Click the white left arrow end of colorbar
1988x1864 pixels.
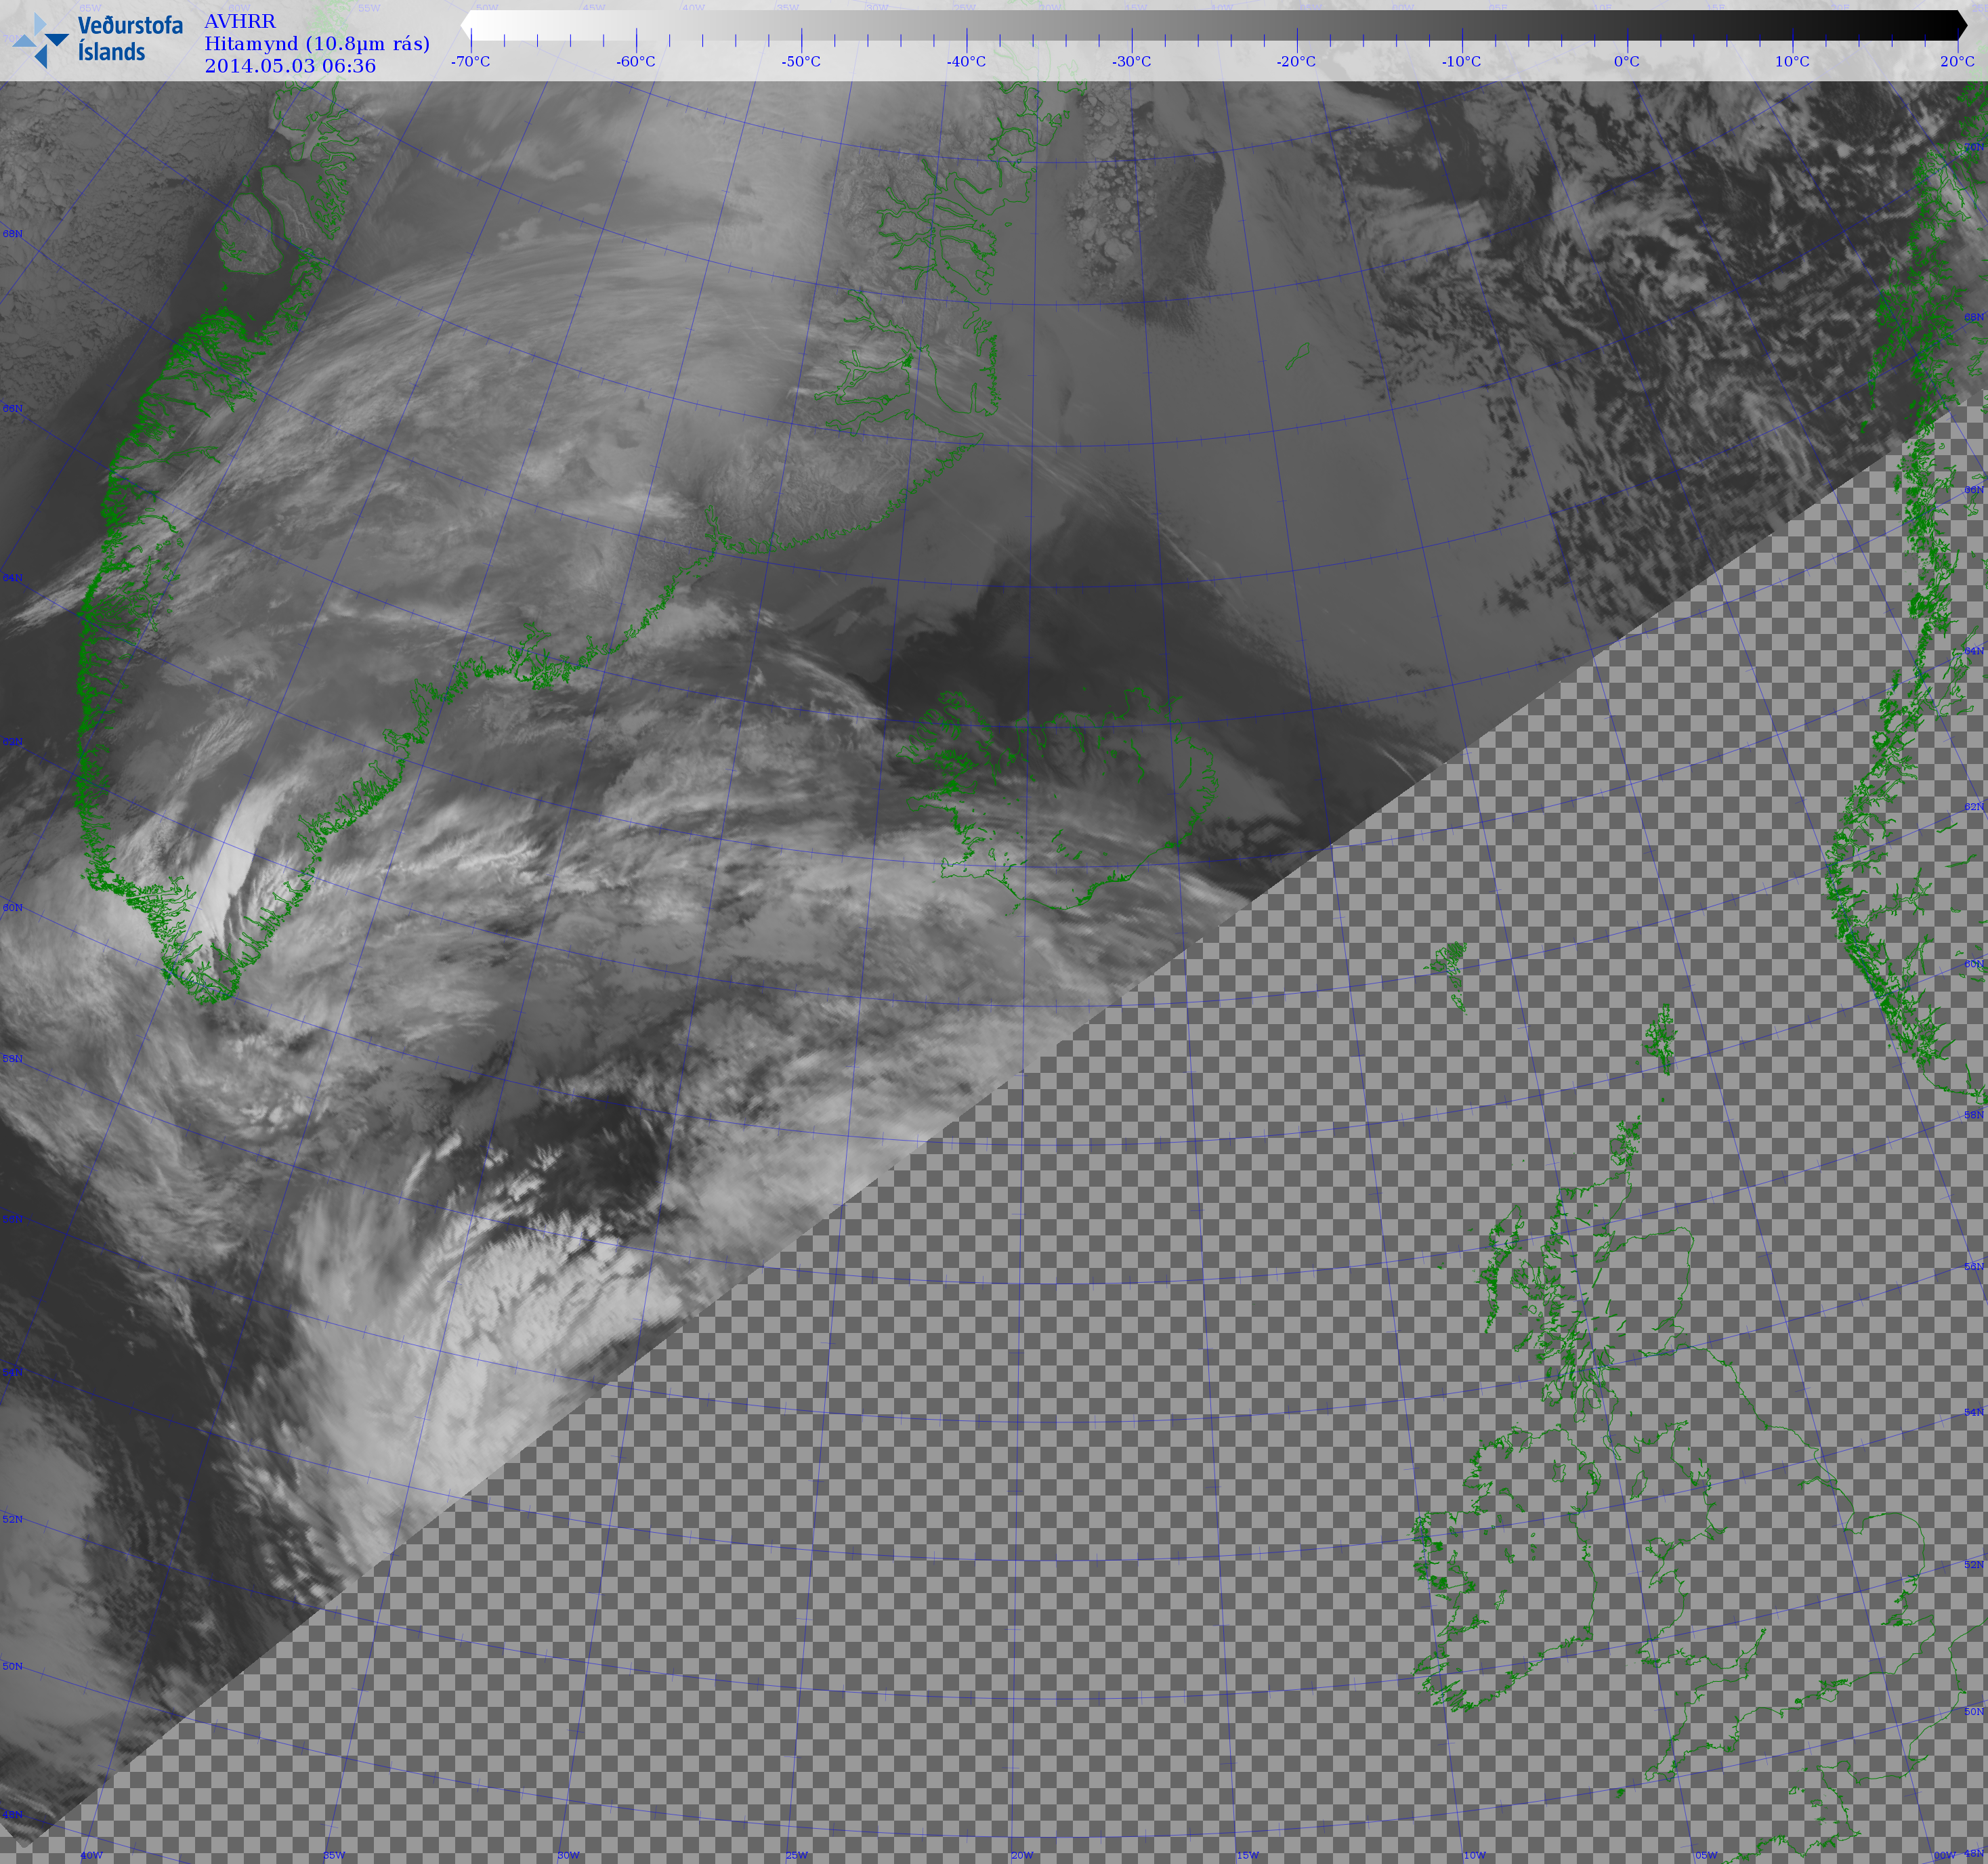(x=467, y=26)
